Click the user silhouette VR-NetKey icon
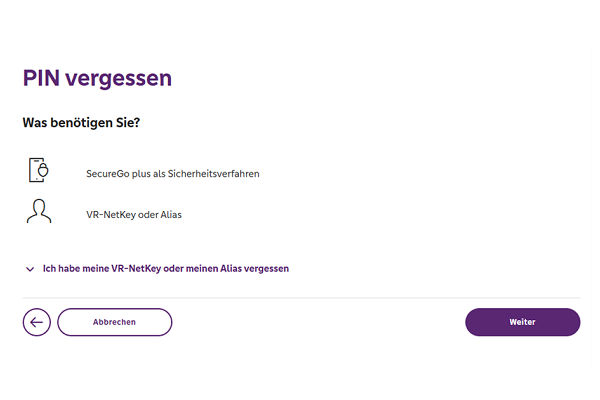Viewport: 600px width, 400px height. [x=38, y=212]
